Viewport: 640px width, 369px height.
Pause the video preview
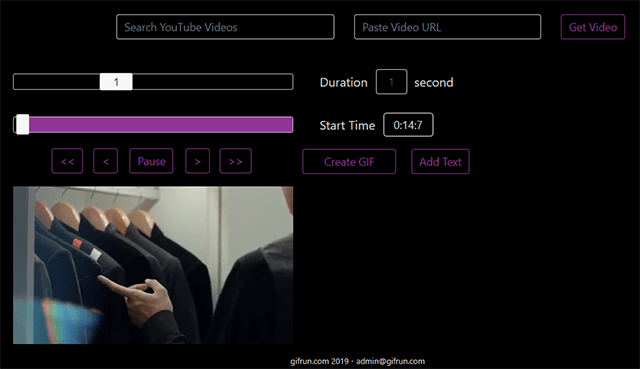point(151,161)
